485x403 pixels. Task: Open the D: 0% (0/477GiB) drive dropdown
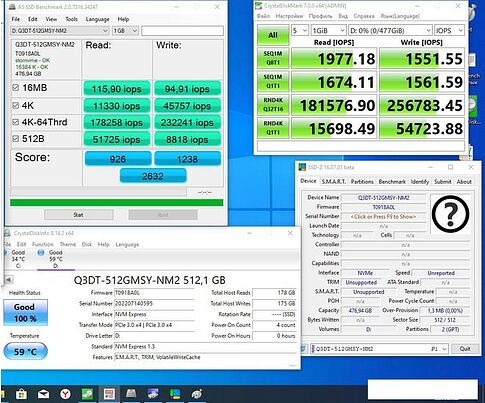click(x=390, y=31)
